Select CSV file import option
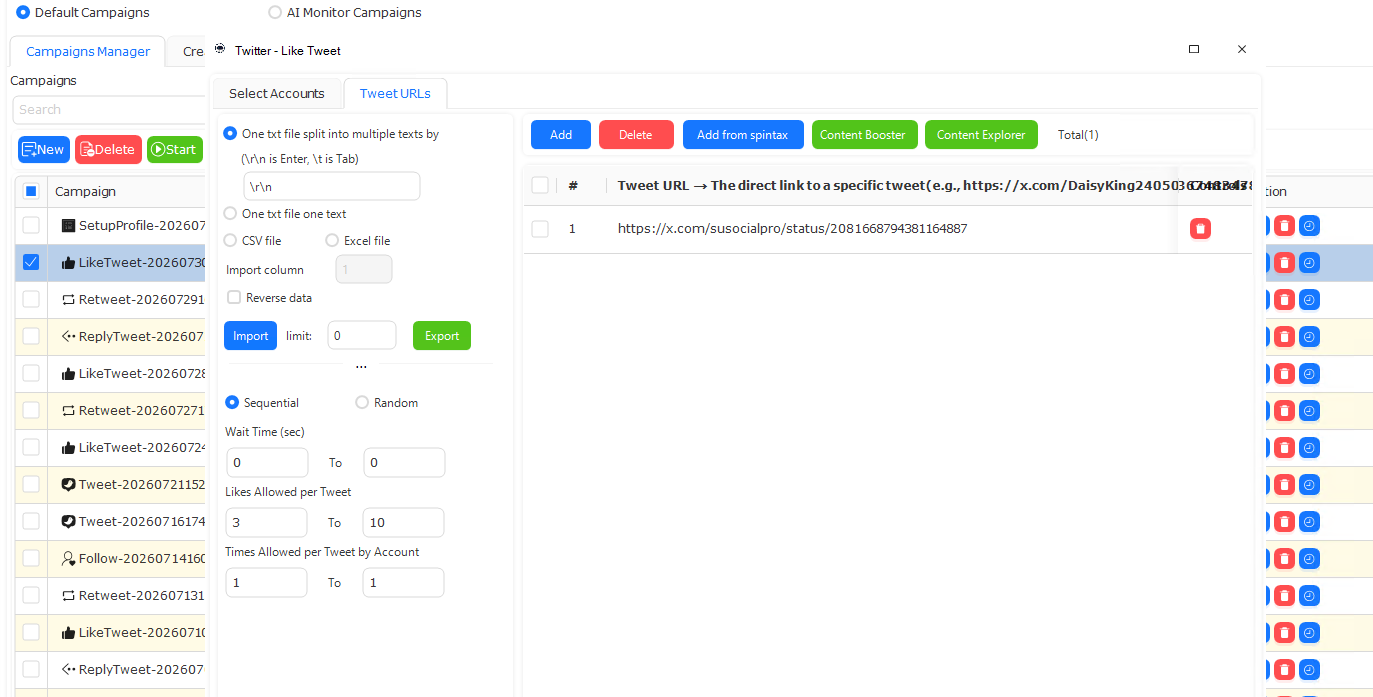 coord(231,241)
